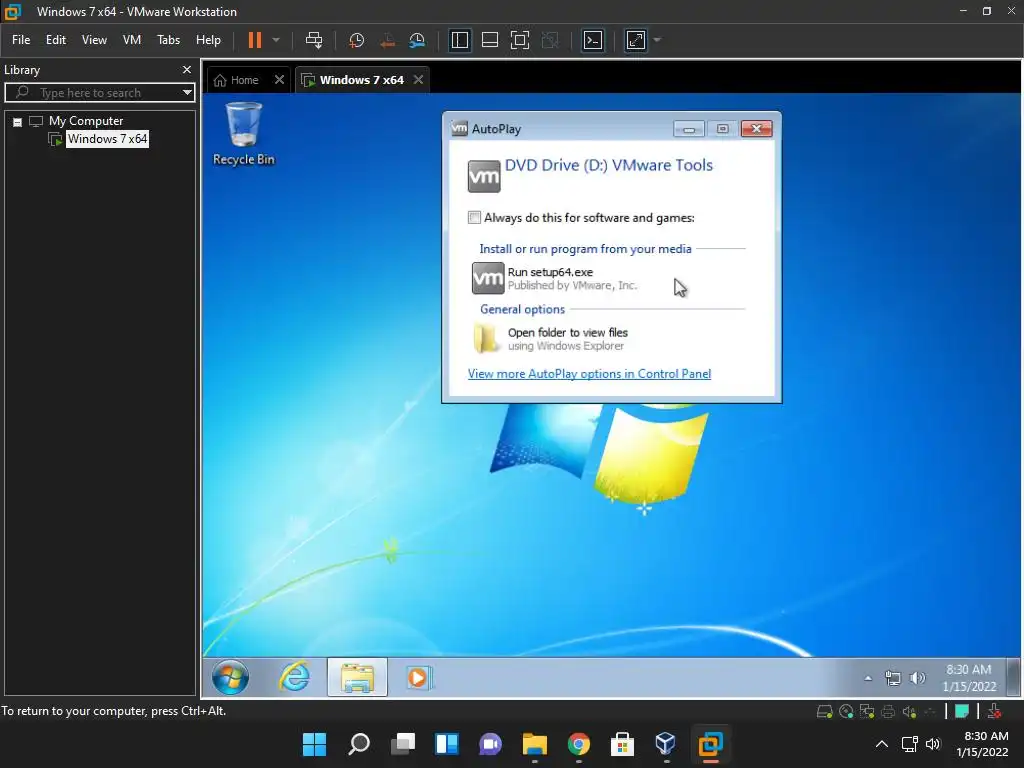Image resolution: width=1024 pixels, height=768 pixels.
Task: Open File Explorer from host taskbar
Action: (x=534, y=744)
